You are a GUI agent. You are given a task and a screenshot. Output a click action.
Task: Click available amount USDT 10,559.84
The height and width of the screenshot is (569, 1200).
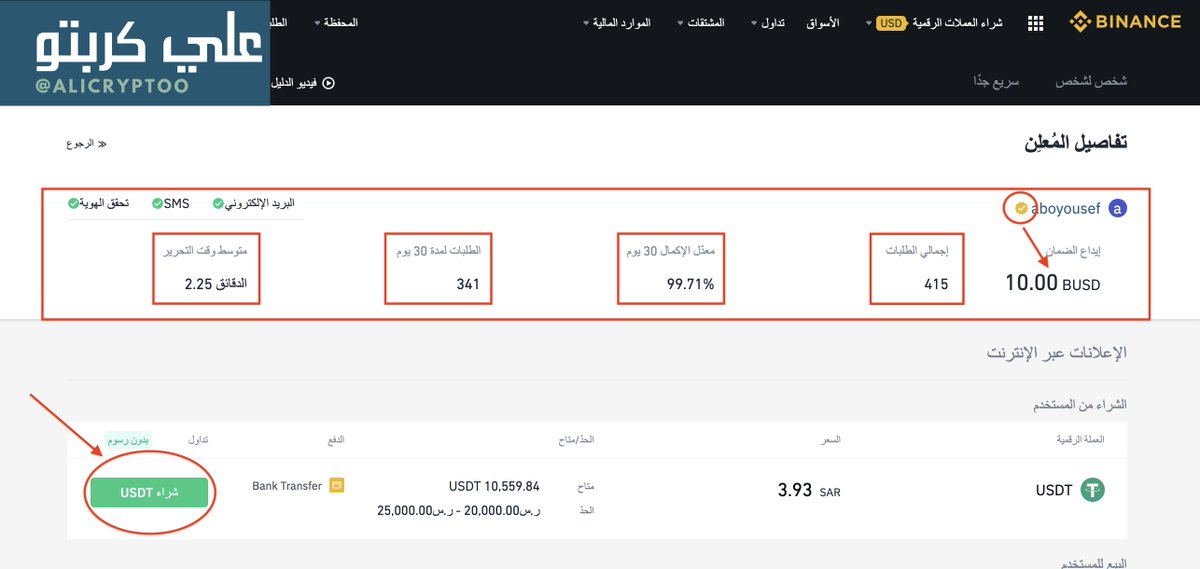(x=494, y=487)
